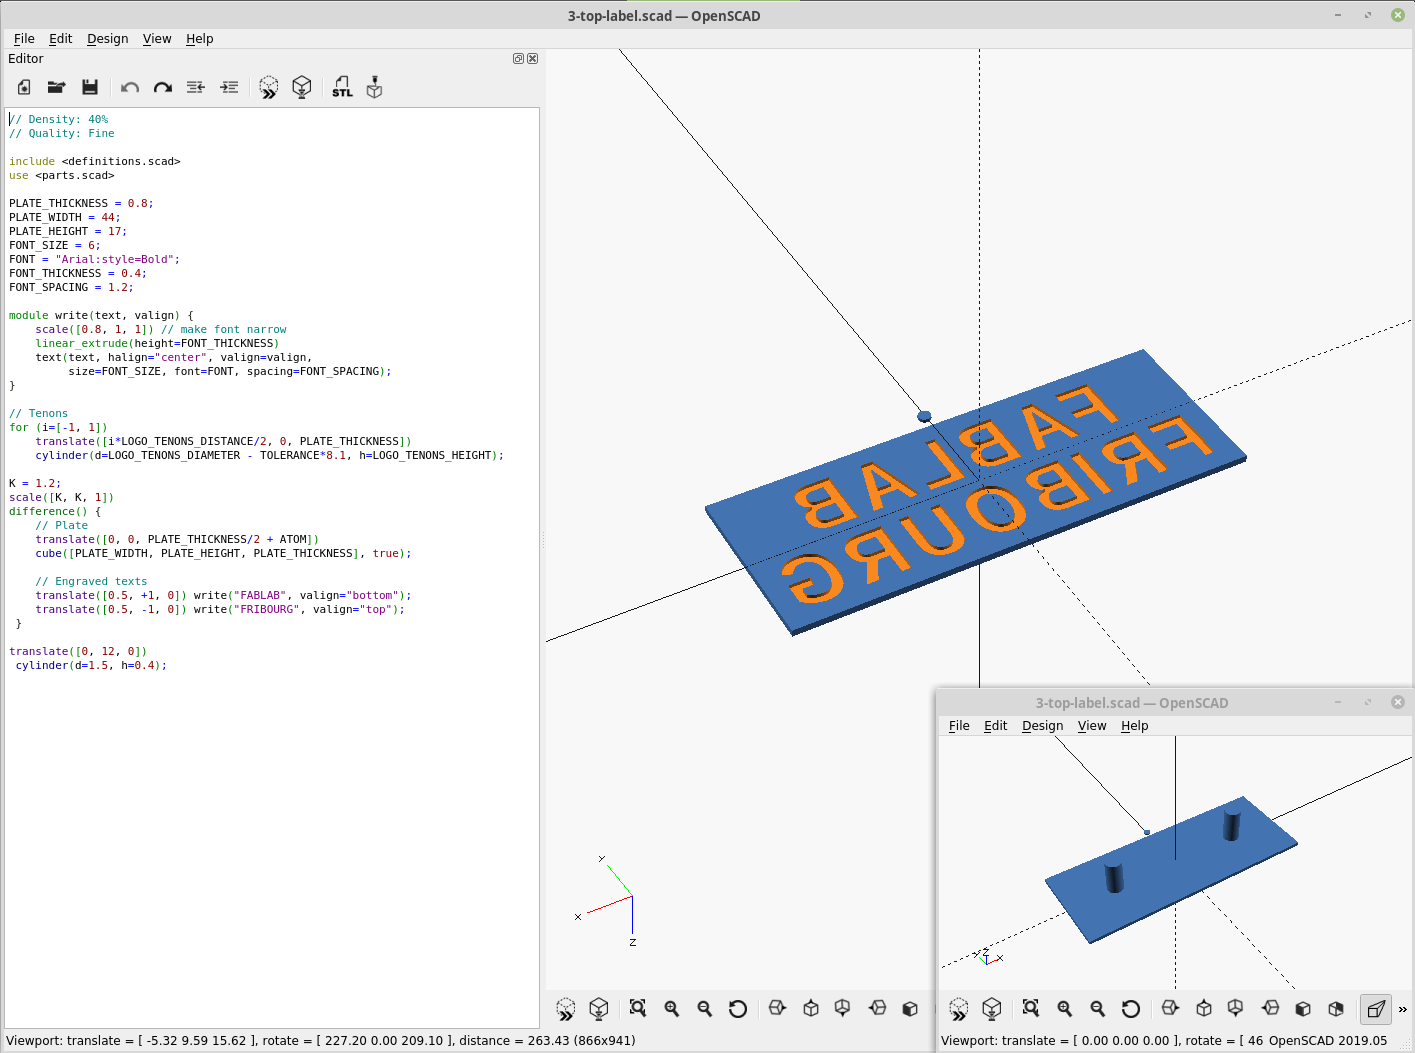
Task: Save the file with the save icon
Action: coord(90,87)
